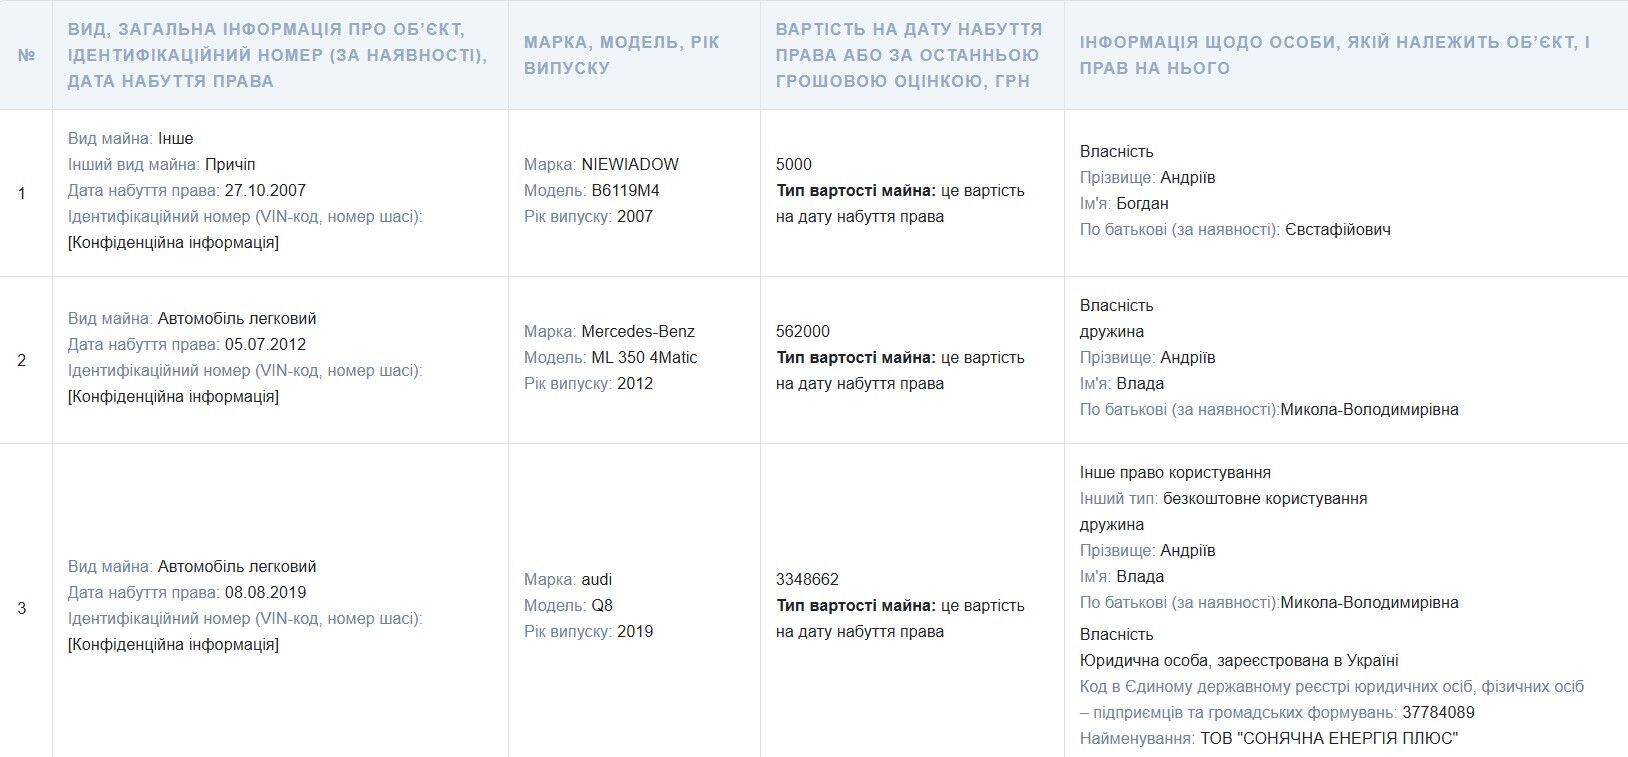Click the acquisition date 08.08.2019

(x=265, y=592)
